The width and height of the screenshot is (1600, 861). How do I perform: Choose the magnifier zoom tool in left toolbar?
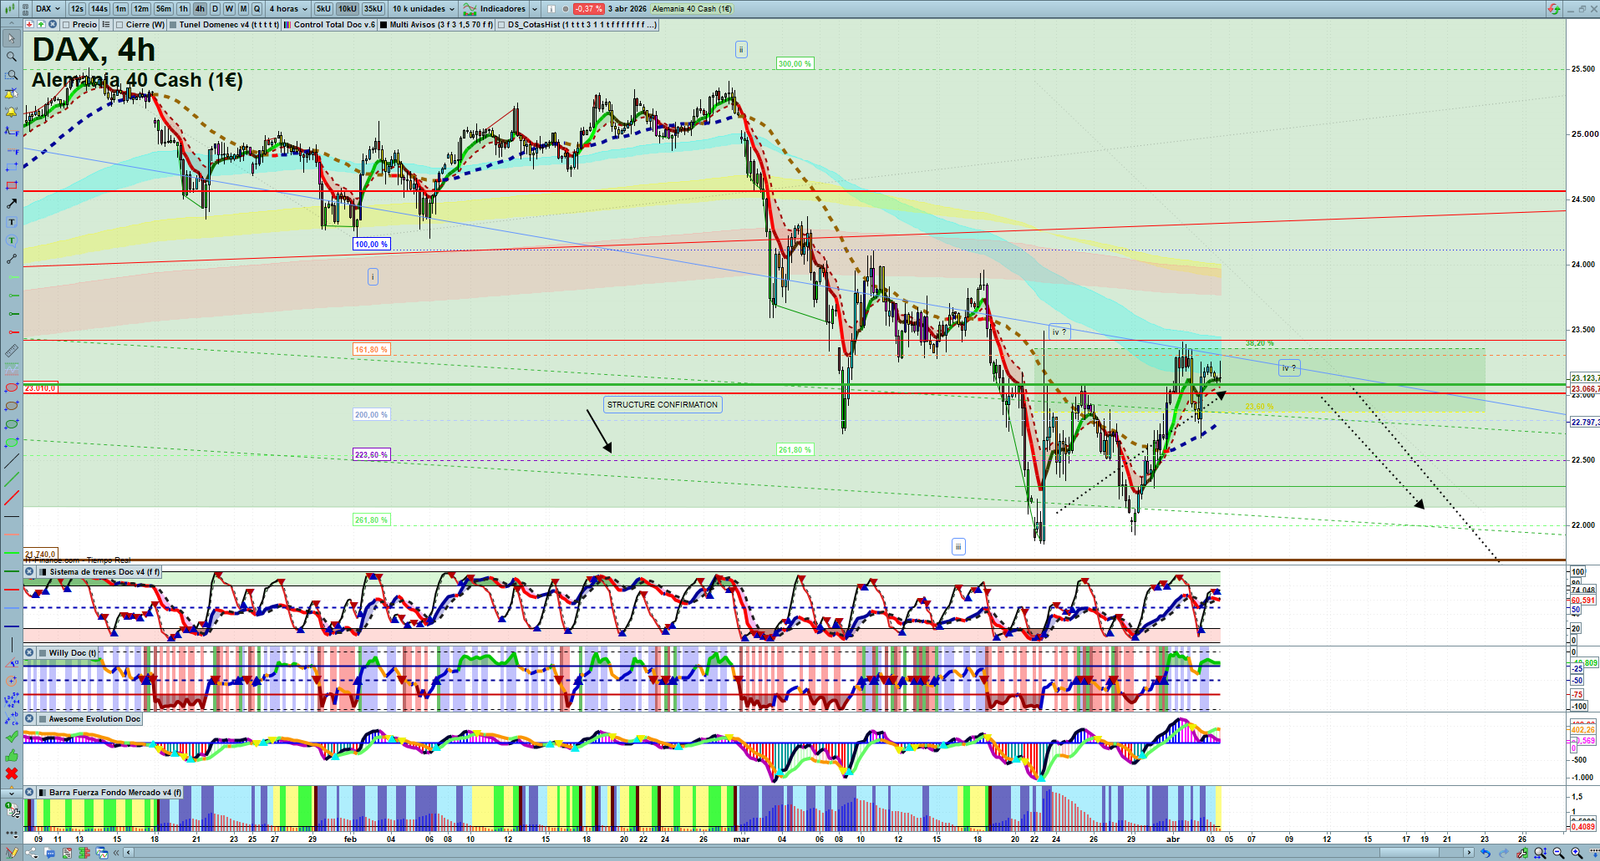pos(11,57)
